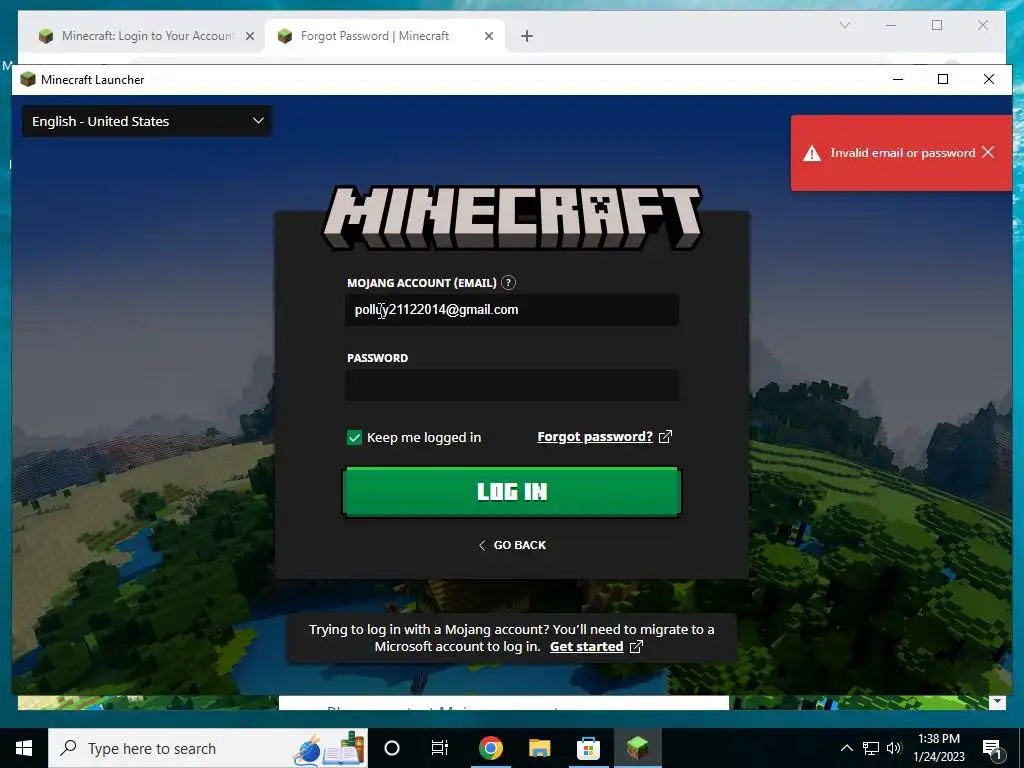Minimize the Minecraft Launcher window
Viewport: 1024px width, 768px height.
(x=898, y=80)
